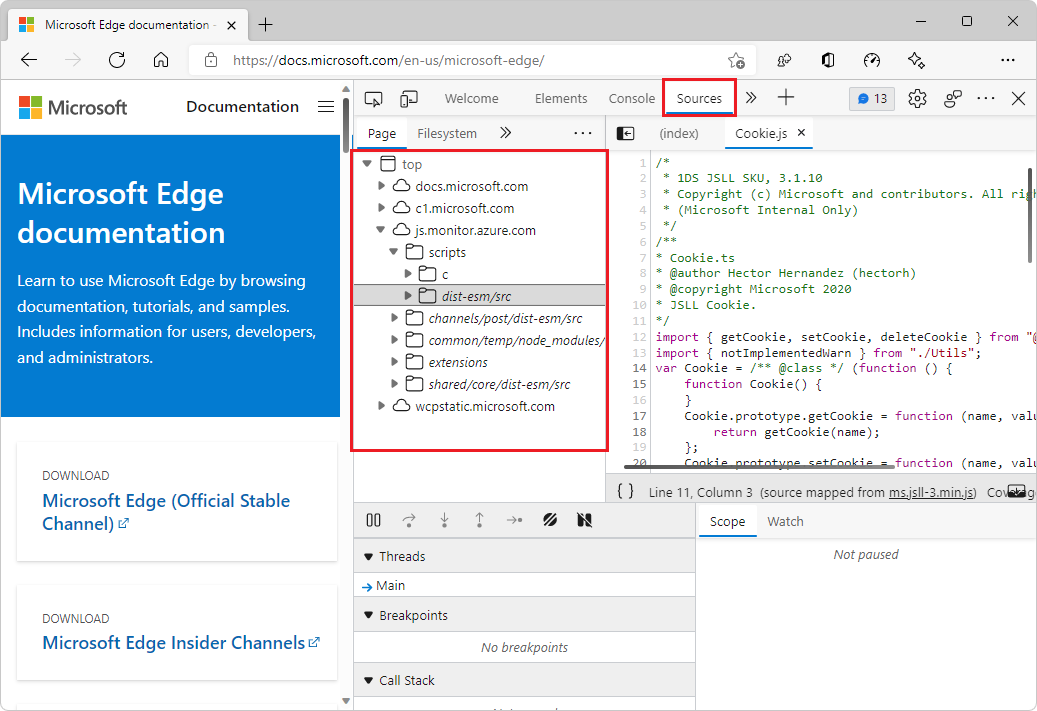Collapse the sources file navigator sidebar
The width and height of the screenshot is (1037, 711).
click(625, 133)
